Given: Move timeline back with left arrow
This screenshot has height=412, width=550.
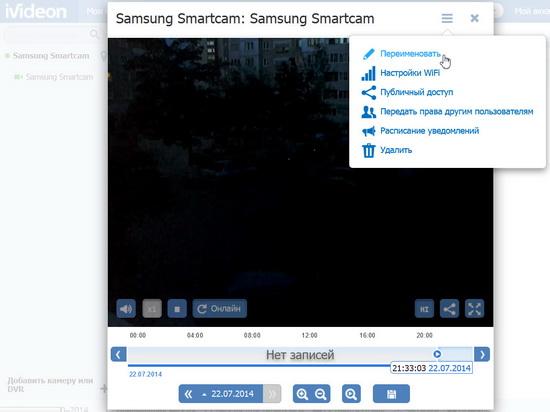Looking at the screenshot, I should pos(119,354).
